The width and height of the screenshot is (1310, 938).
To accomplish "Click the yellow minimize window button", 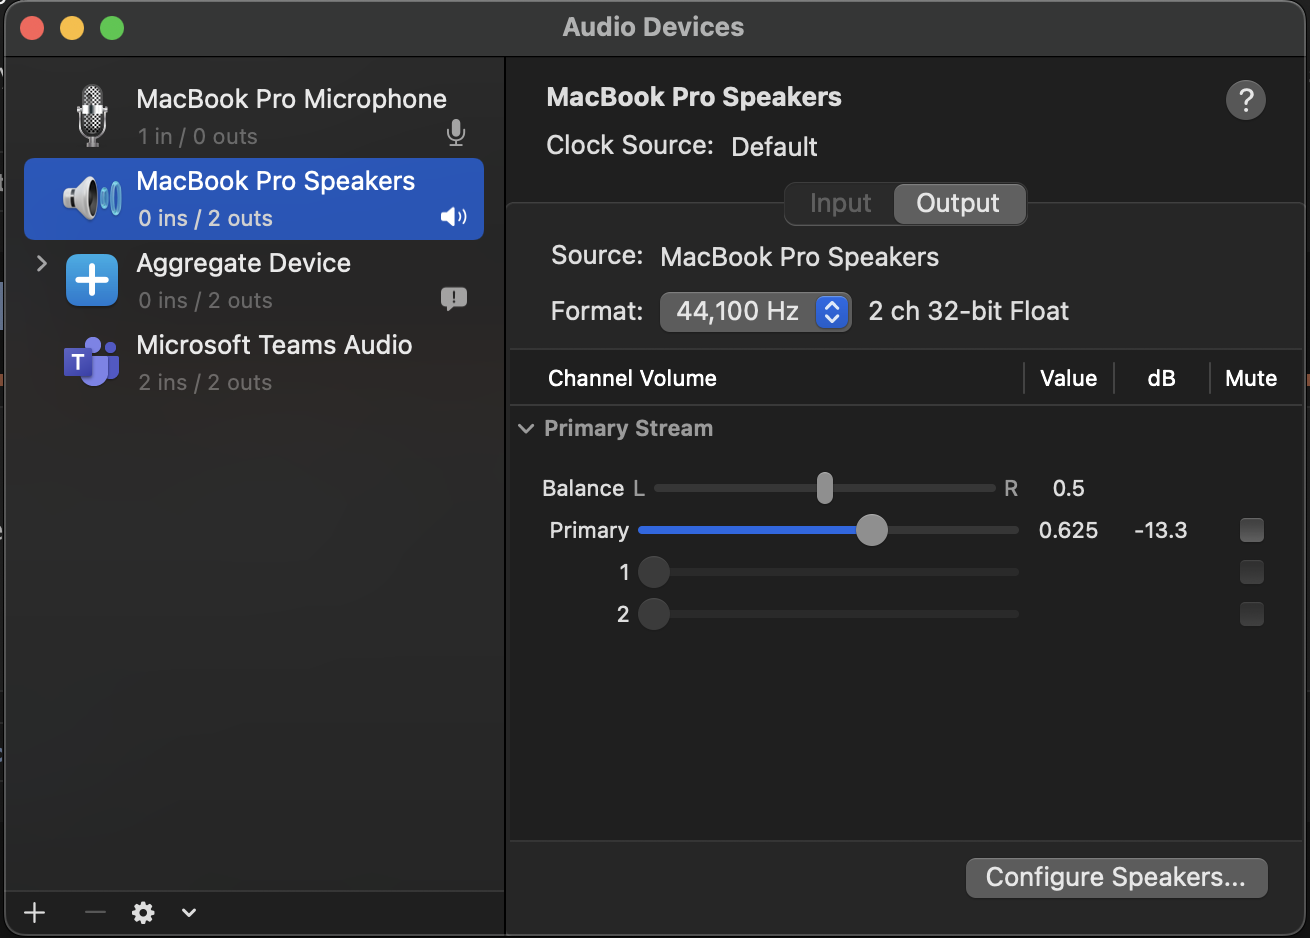I will [x=72, y=28].
